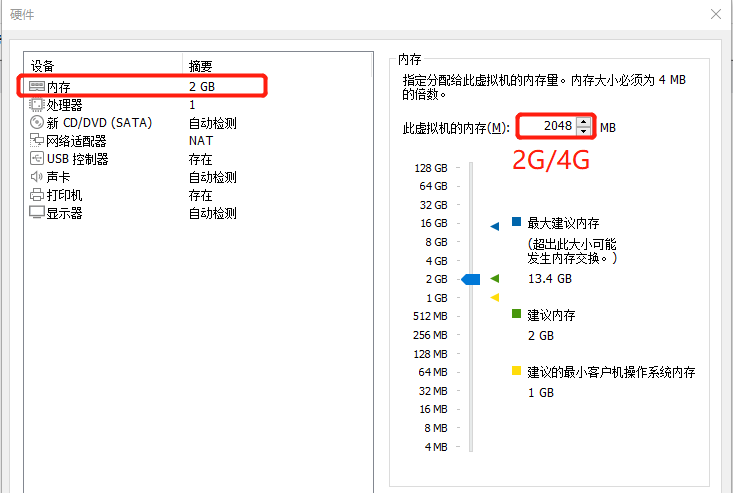Click the 2 GB summary in memory row

coord(201,86)
